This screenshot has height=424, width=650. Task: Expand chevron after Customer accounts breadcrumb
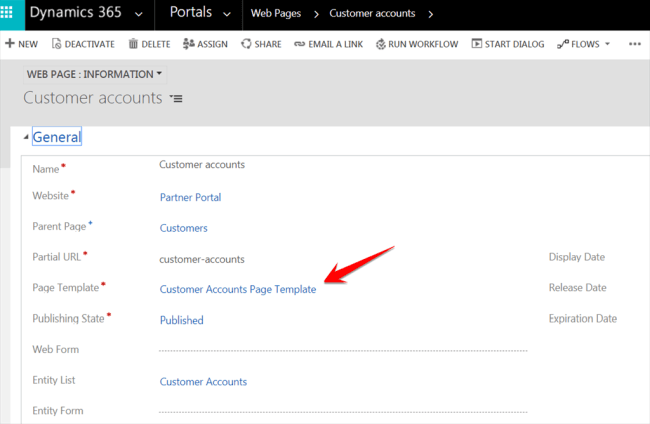(430, 15)
